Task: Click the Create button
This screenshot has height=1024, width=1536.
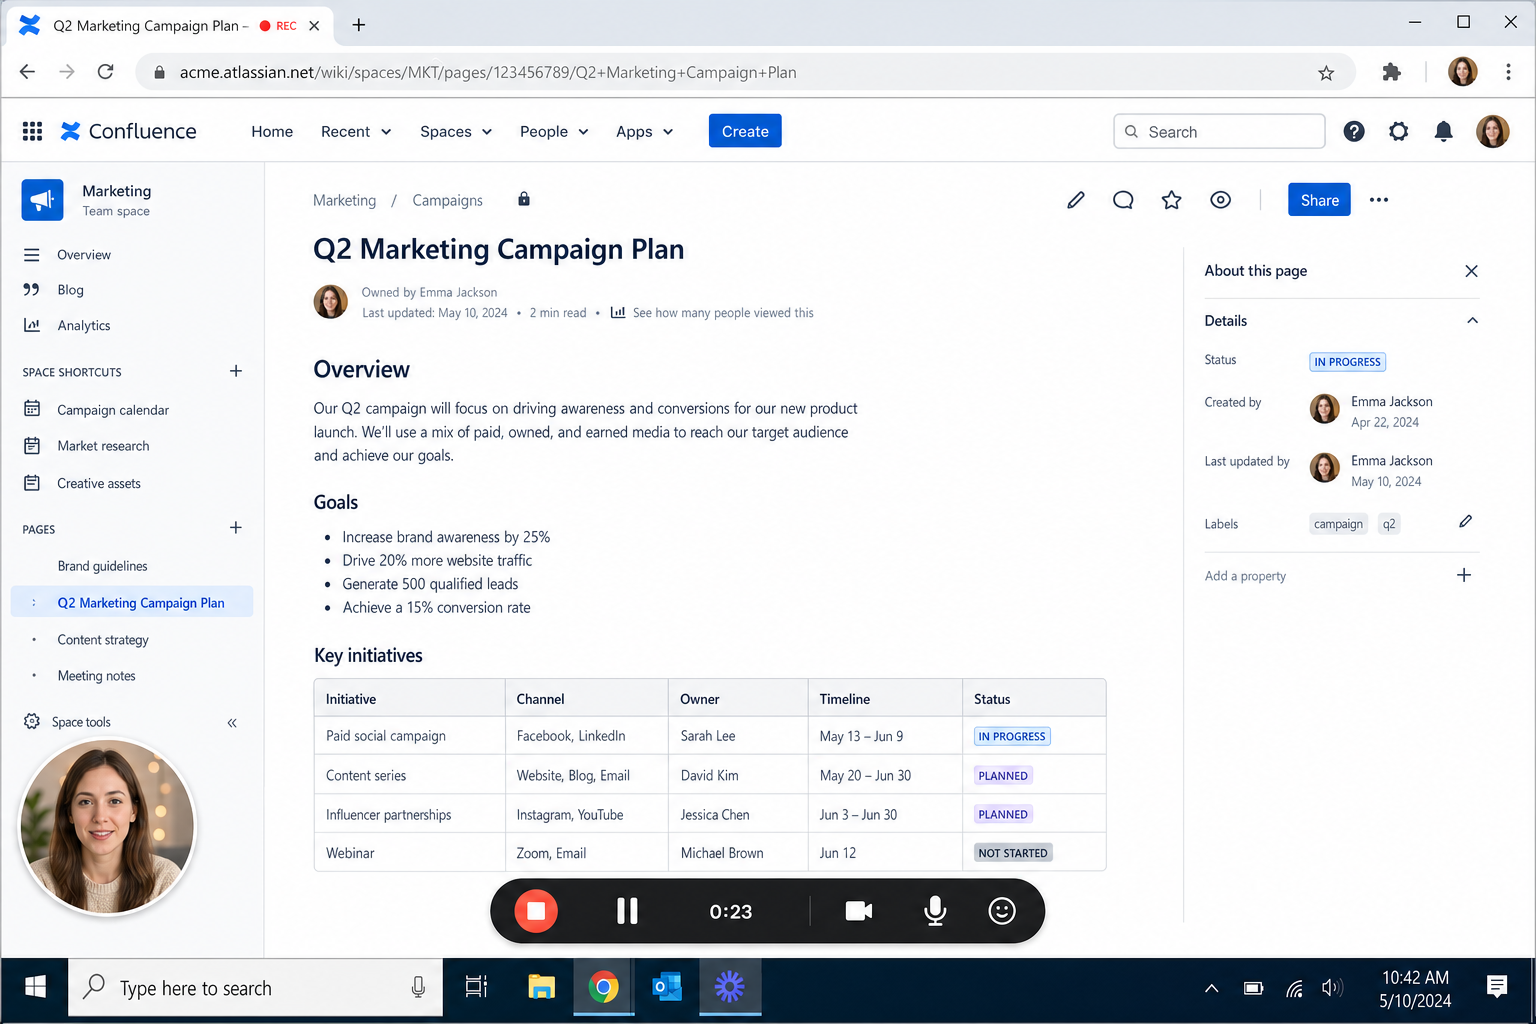Action: (745, 131)
